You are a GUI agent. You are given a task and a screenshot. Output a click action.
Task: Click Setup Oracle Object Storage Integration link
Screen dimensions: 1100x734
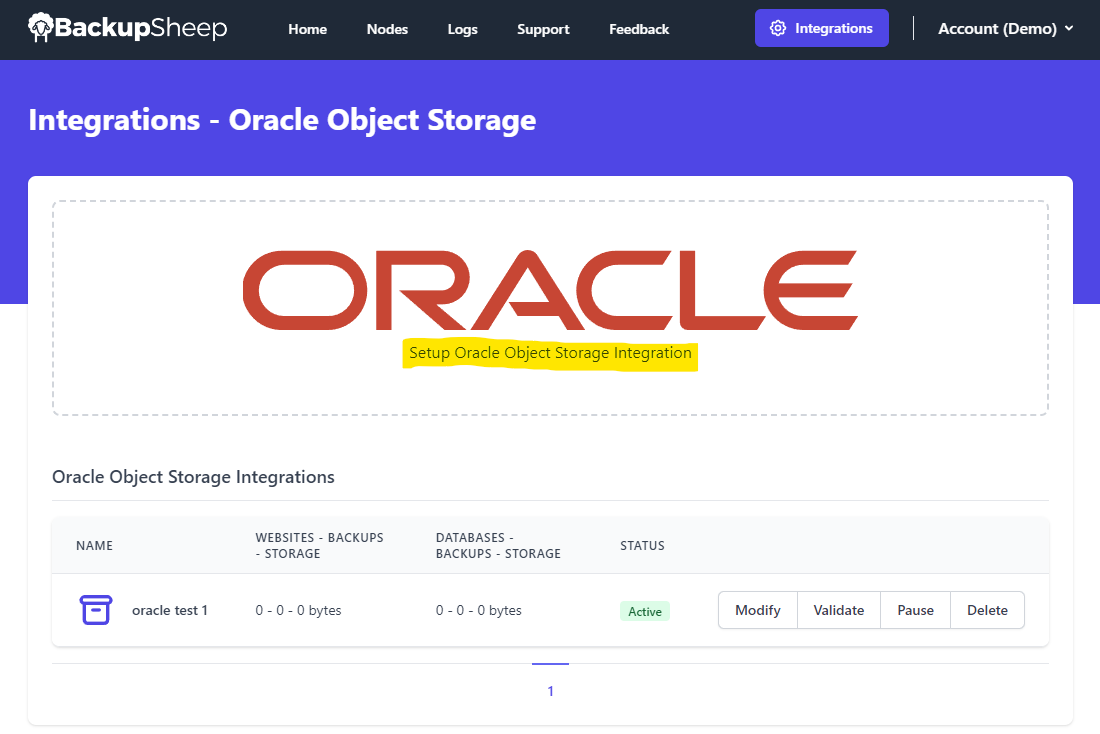pyautogui.click(x=550, y=353)
